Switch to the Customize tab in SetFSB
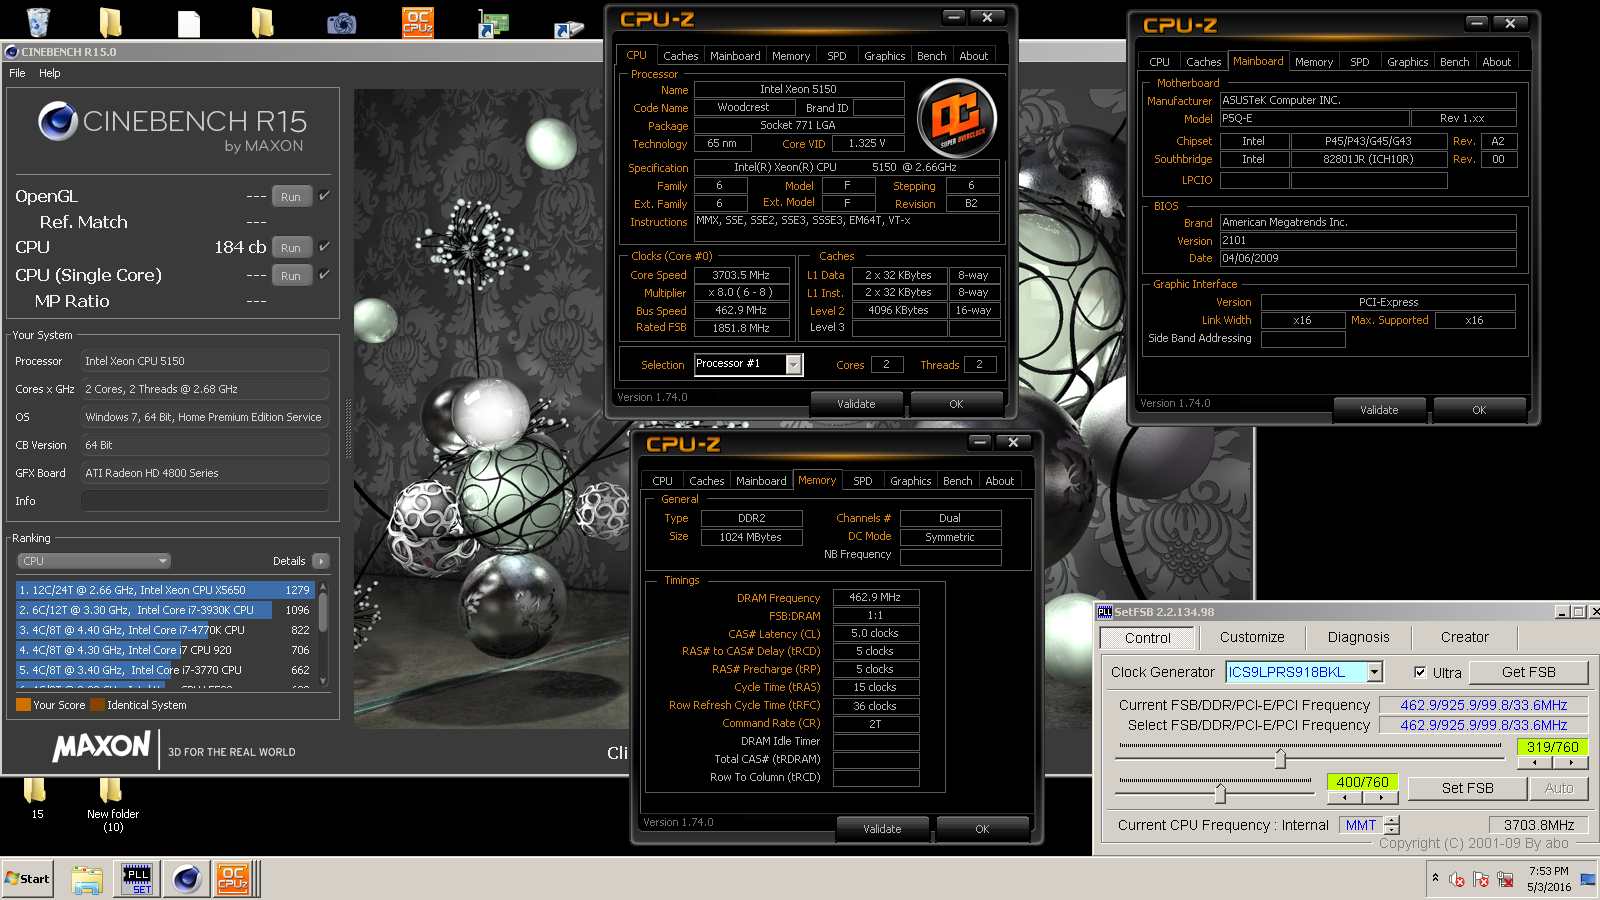1600x900 pixels. tap(1252, 637)
